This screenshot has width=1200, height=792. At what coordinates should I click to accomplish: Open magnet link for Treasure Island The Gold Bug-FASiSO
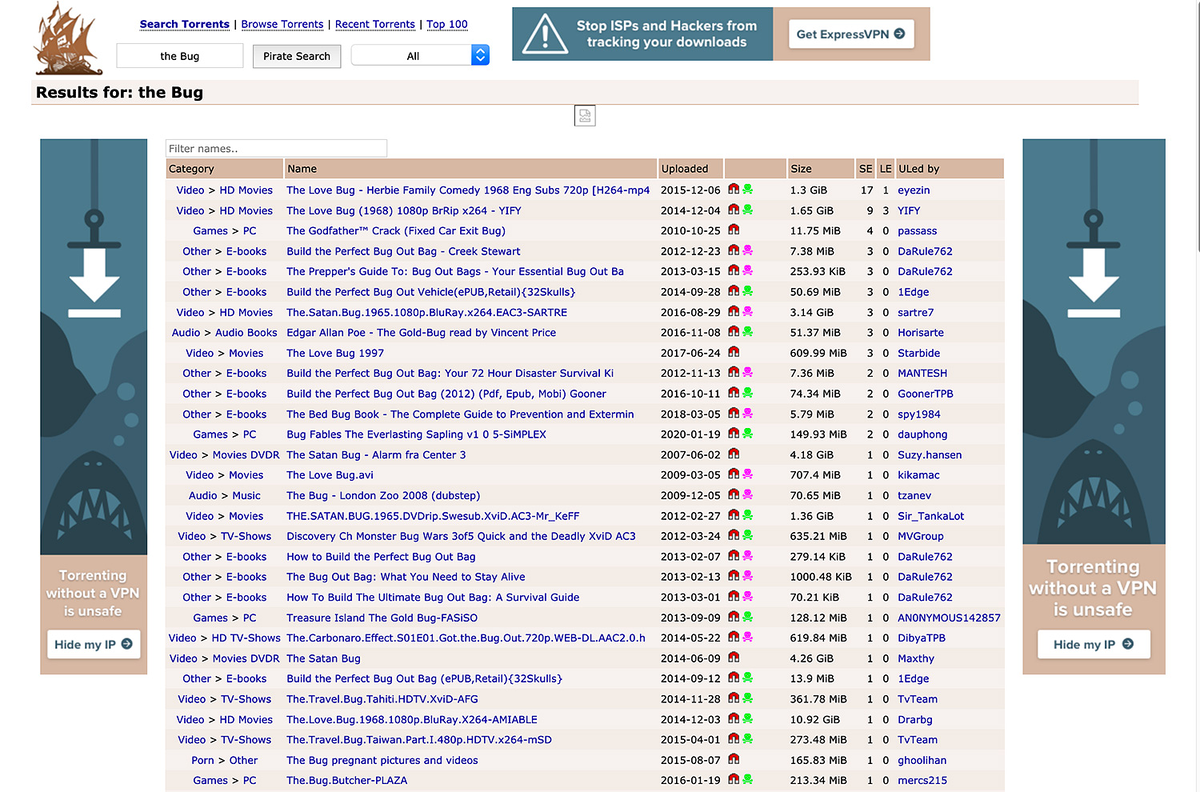click(x=733, y=618)
